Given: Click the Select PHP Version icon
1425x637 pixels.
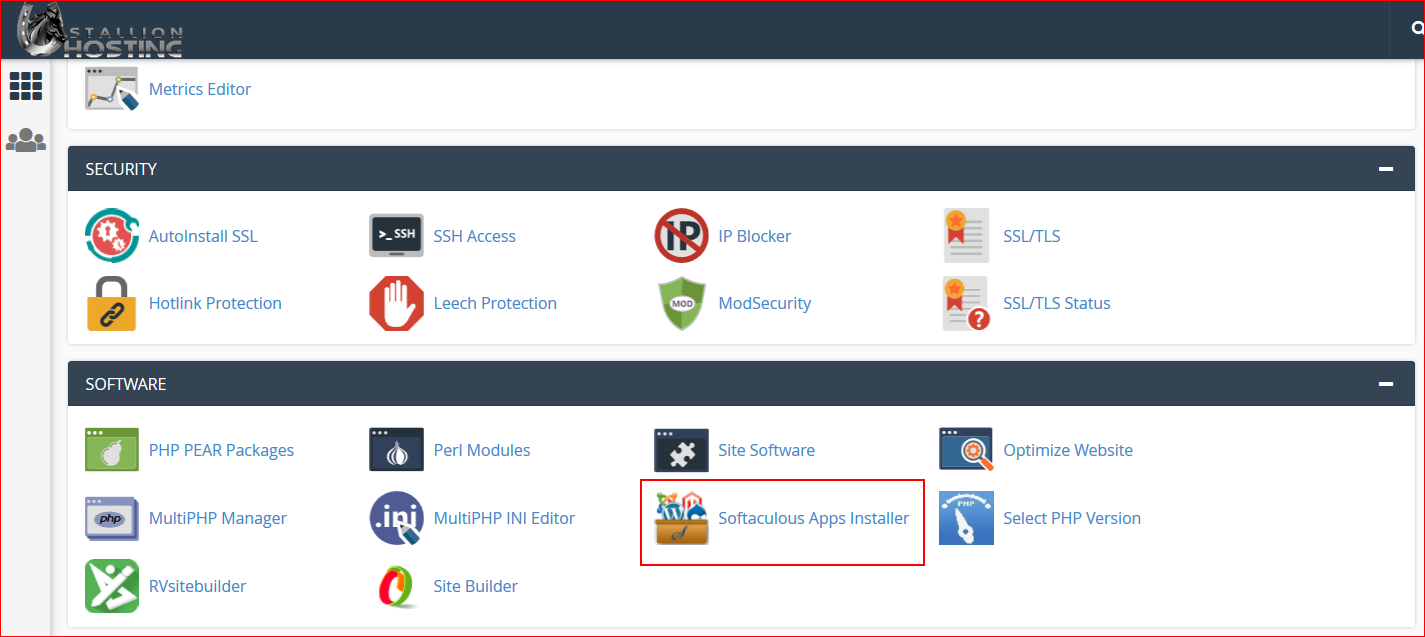Looking at the screenshot, I should [966, 518].
